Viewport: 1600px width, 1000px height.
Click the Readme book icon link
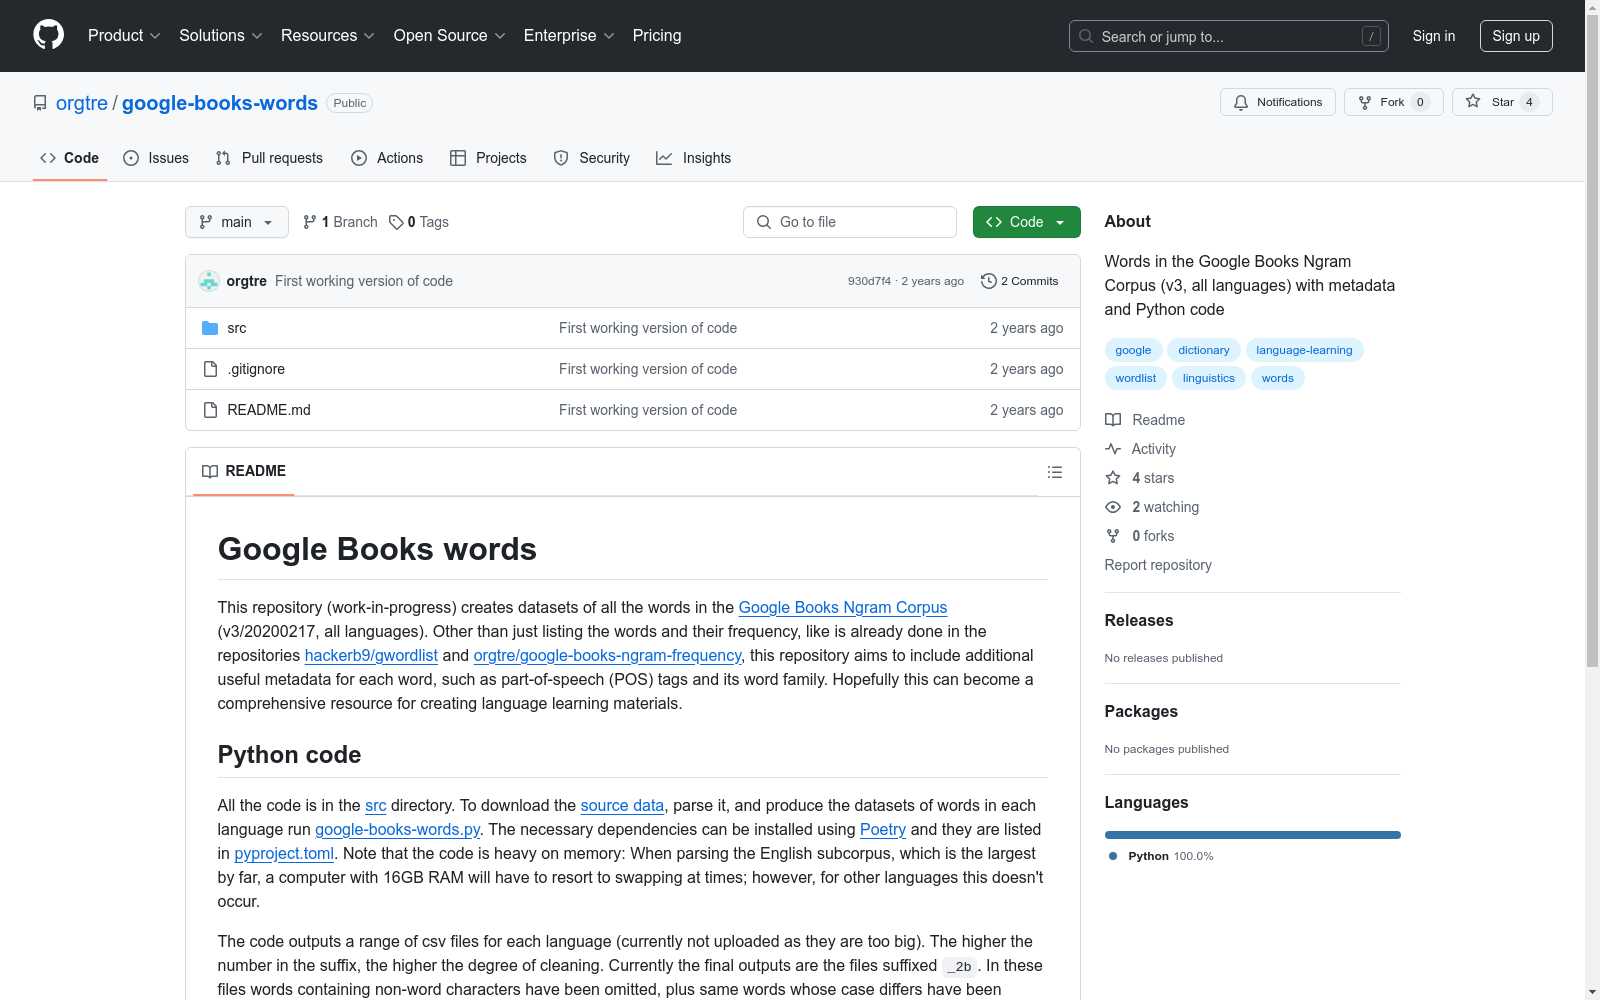1145,420
